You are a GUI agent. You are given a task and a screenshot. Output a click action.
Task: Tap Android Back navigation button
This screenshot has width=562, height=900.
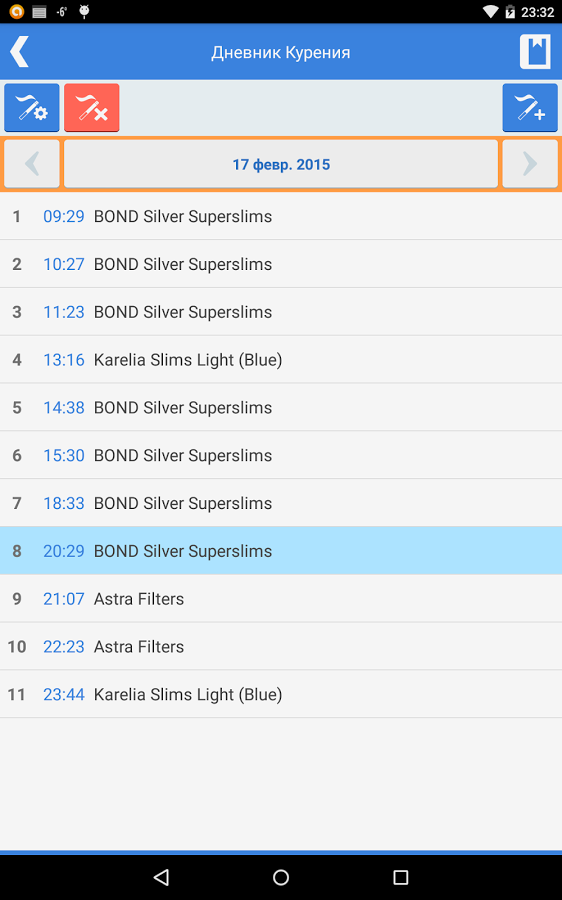pyautogui.click(x=161, y=877)
